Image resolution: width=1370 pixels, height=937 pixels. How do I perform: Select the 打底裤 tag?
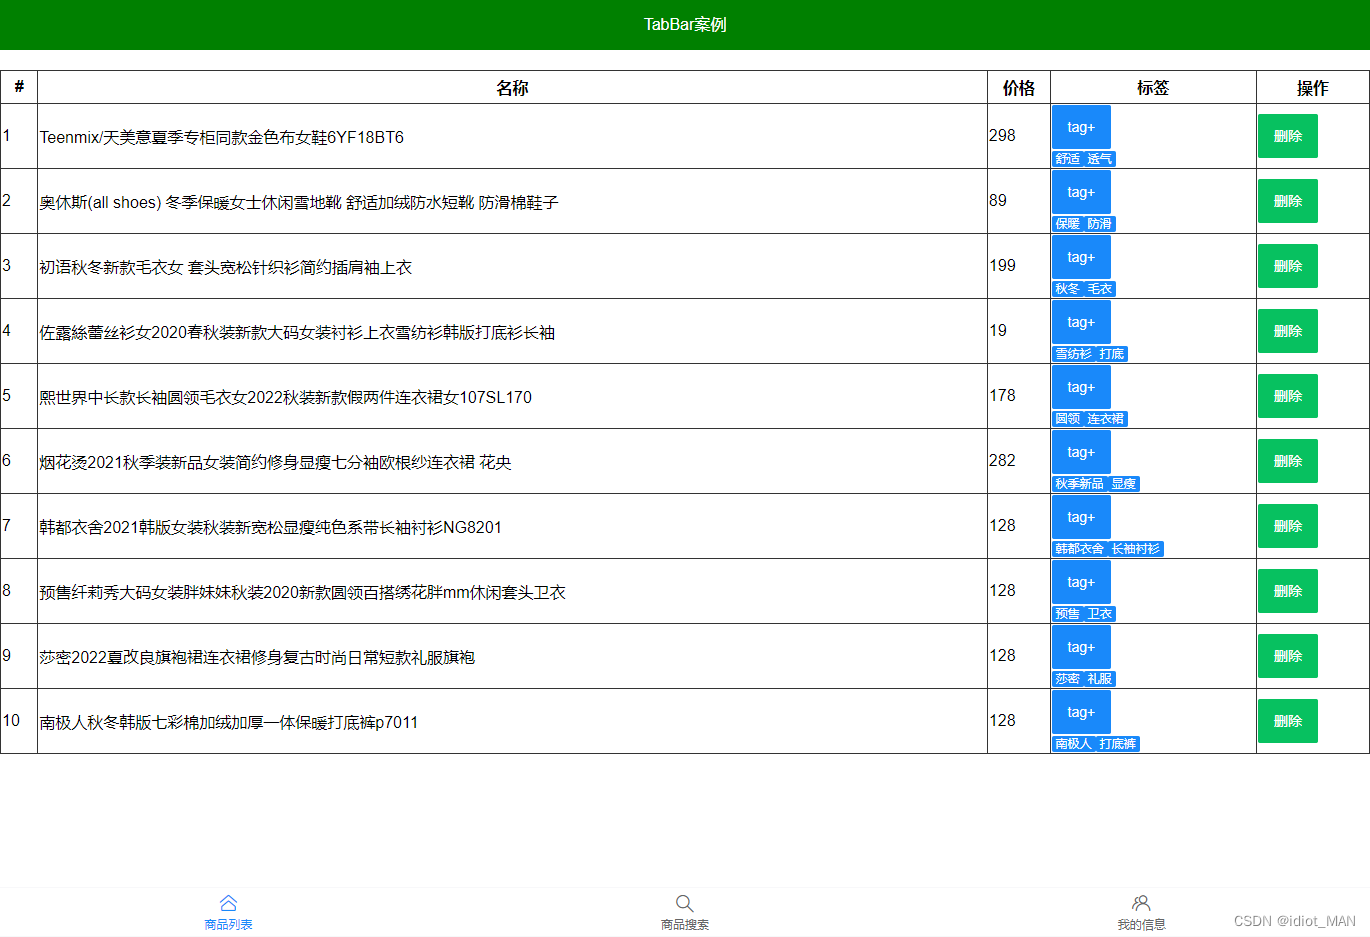(x=1118, y=744)
